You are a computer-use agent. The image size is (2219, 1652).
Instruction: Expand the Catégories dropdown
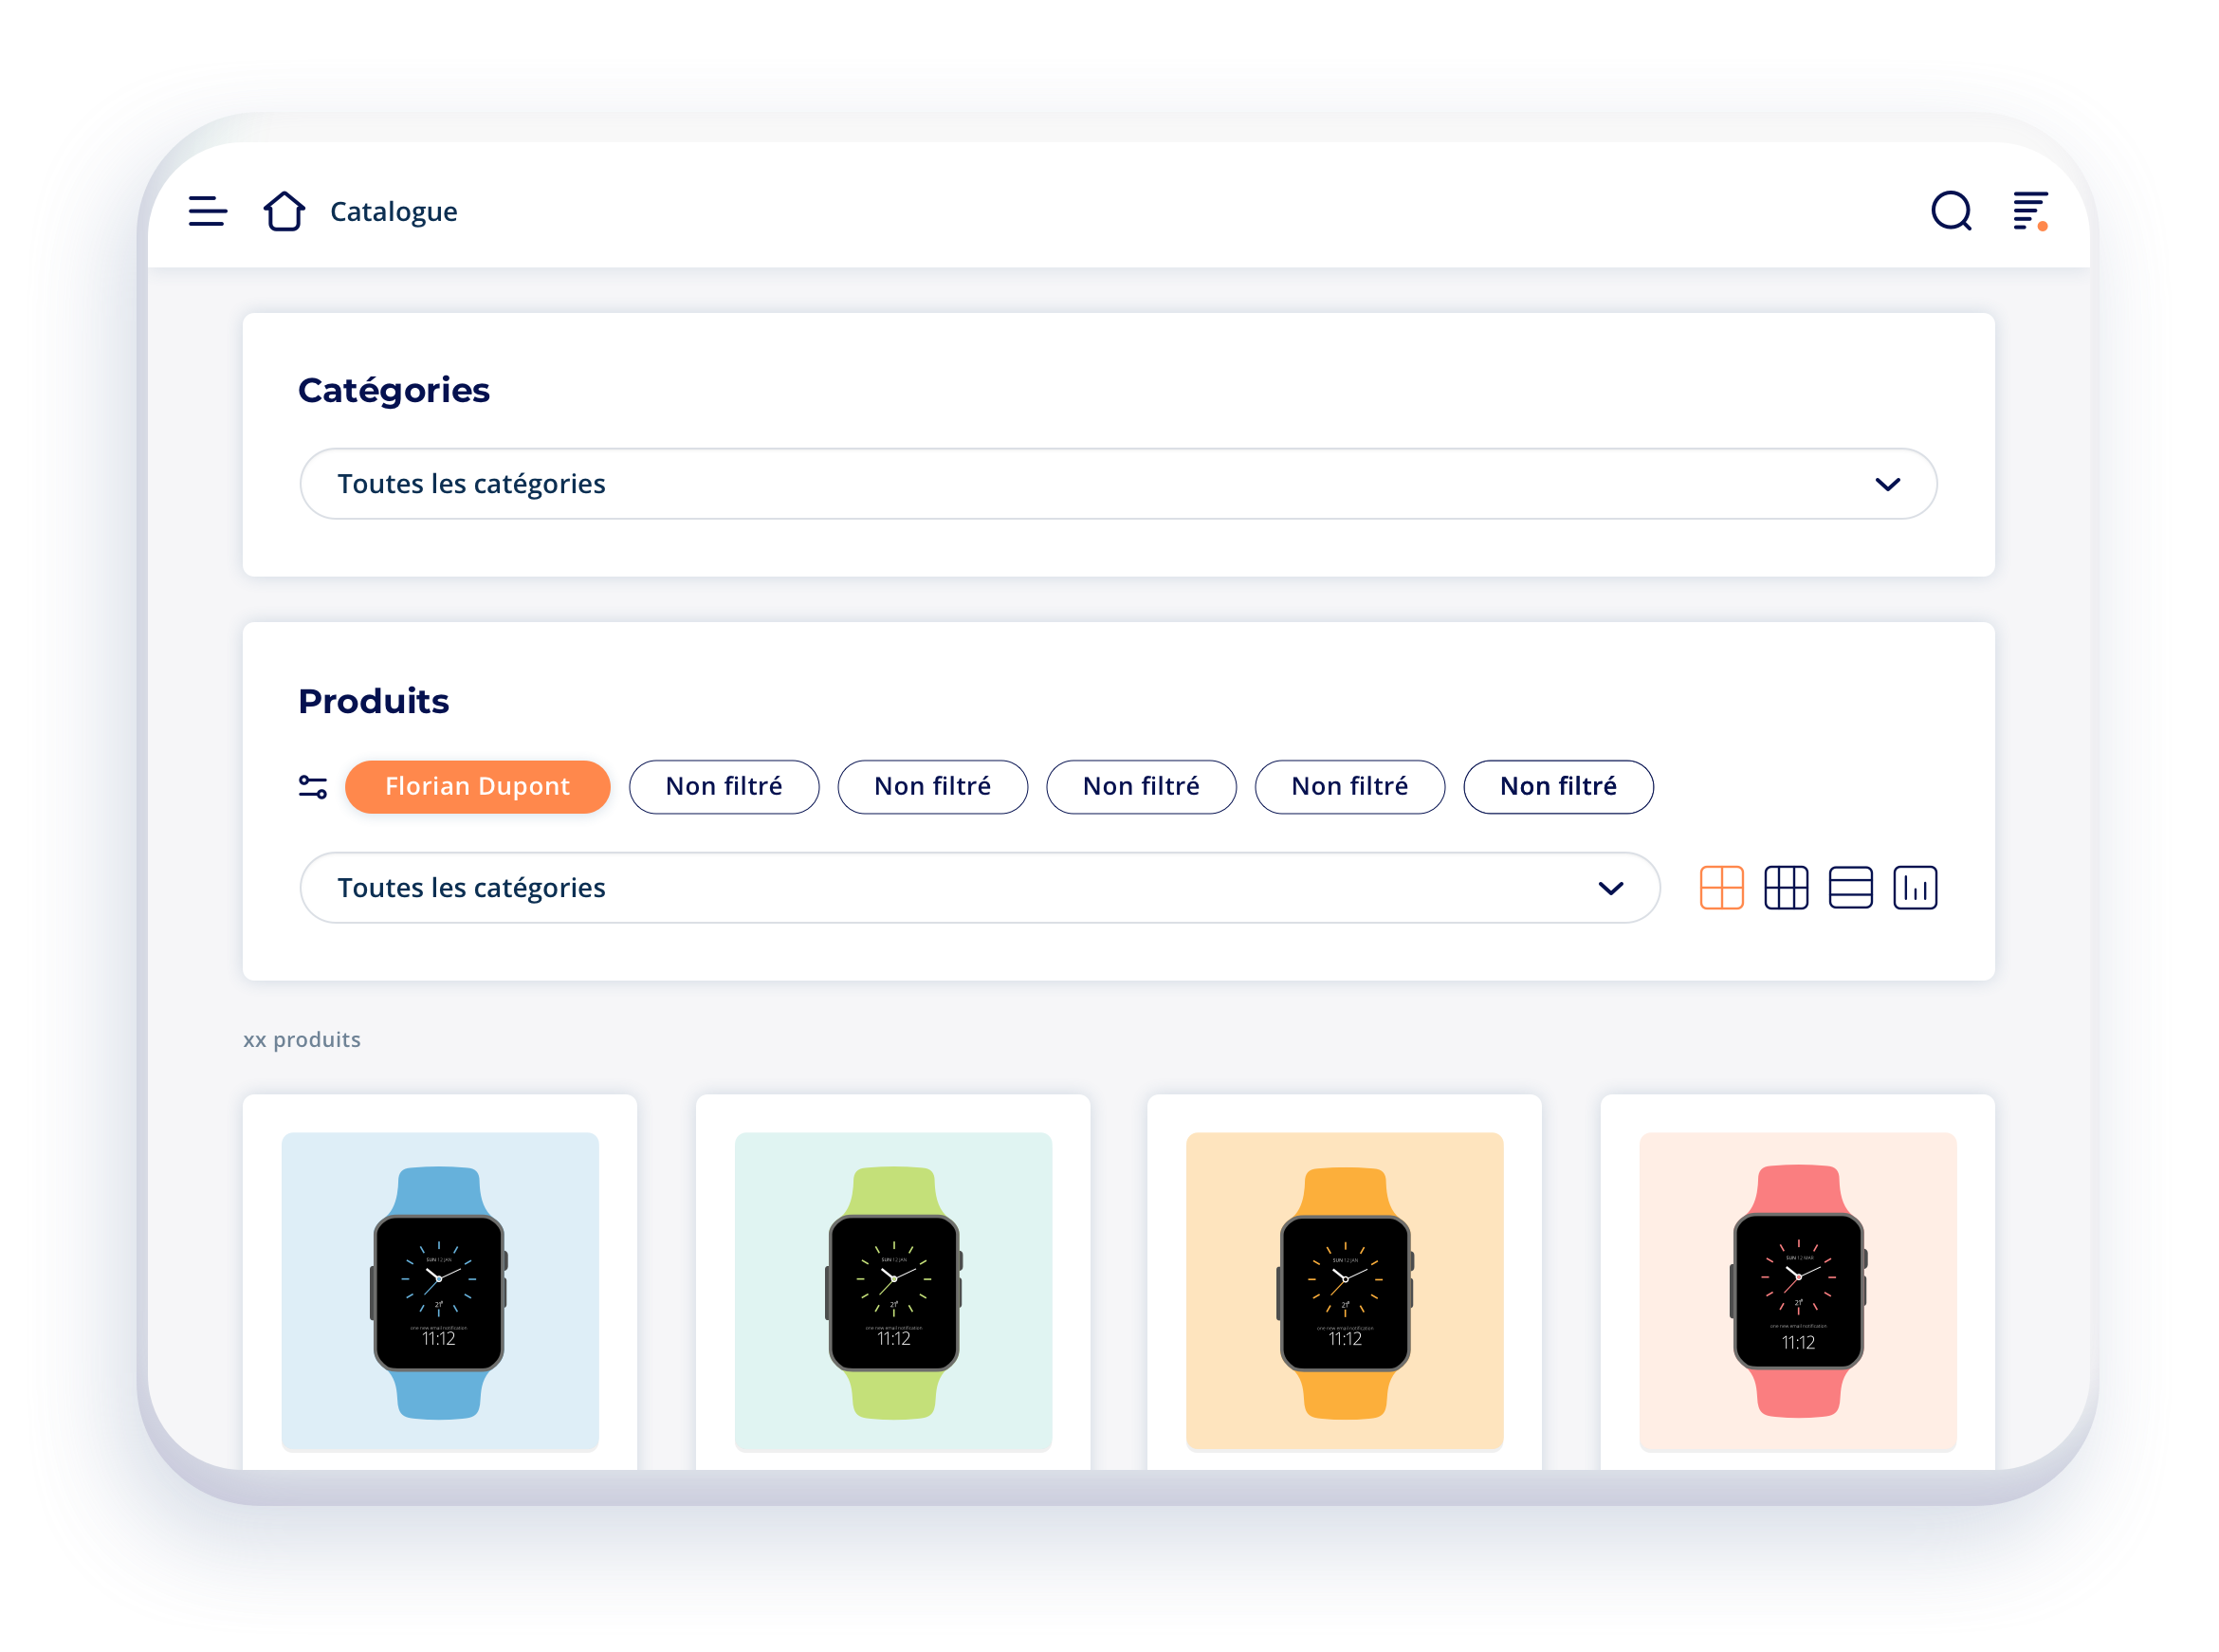(1117, 485)
